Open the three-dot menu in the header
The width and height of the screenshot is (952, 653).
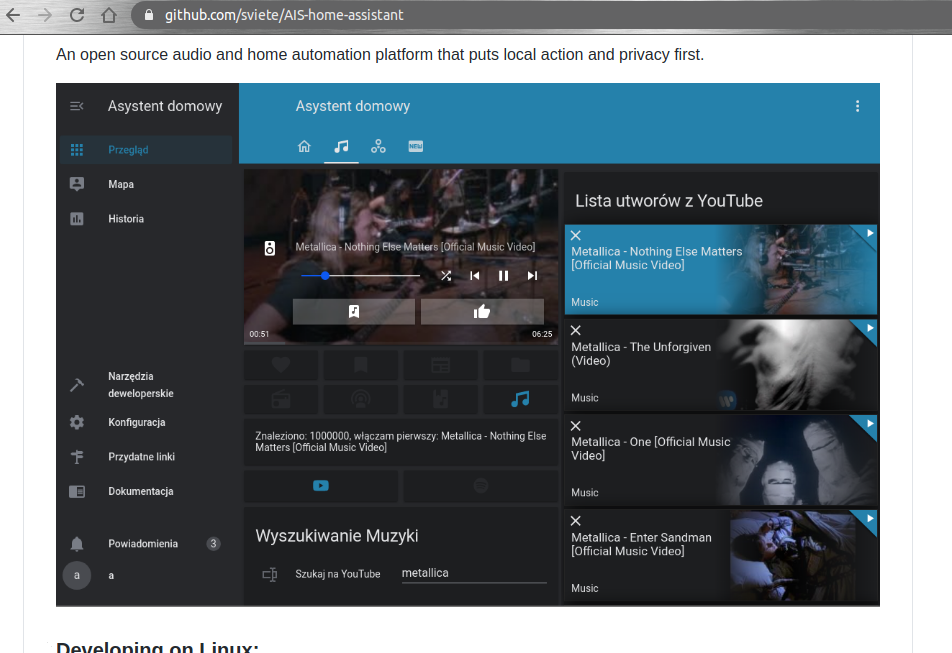pyautogui.click(x=857, y=106)
